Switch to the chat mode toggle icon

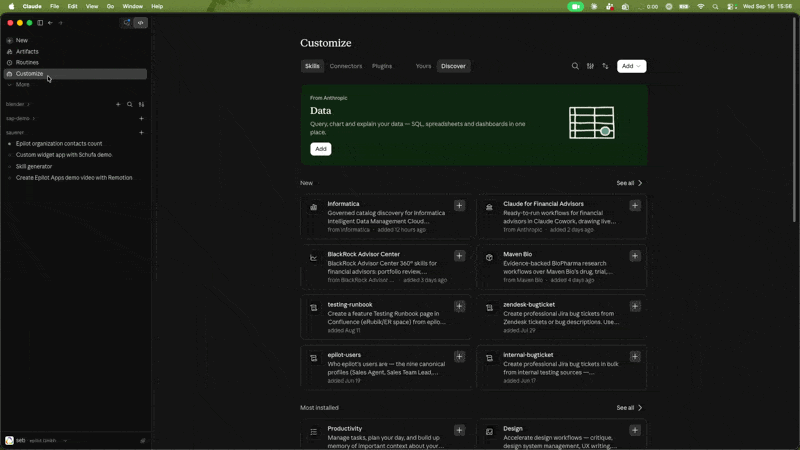click(x=127, y=22)
